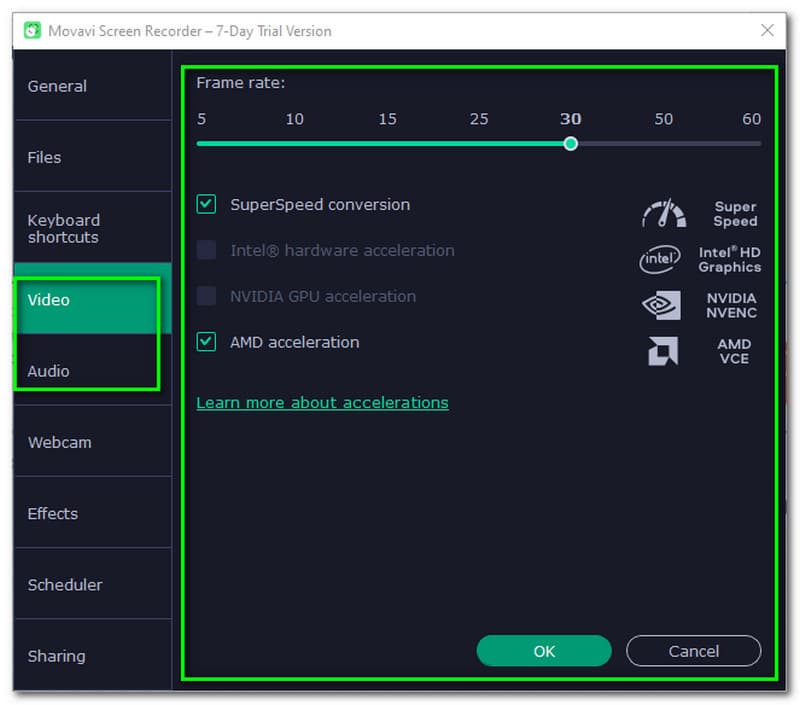Screen dimensions: 800x705
Task: Click the NVIDIA NVENC label text
Action: pos(731,305)
